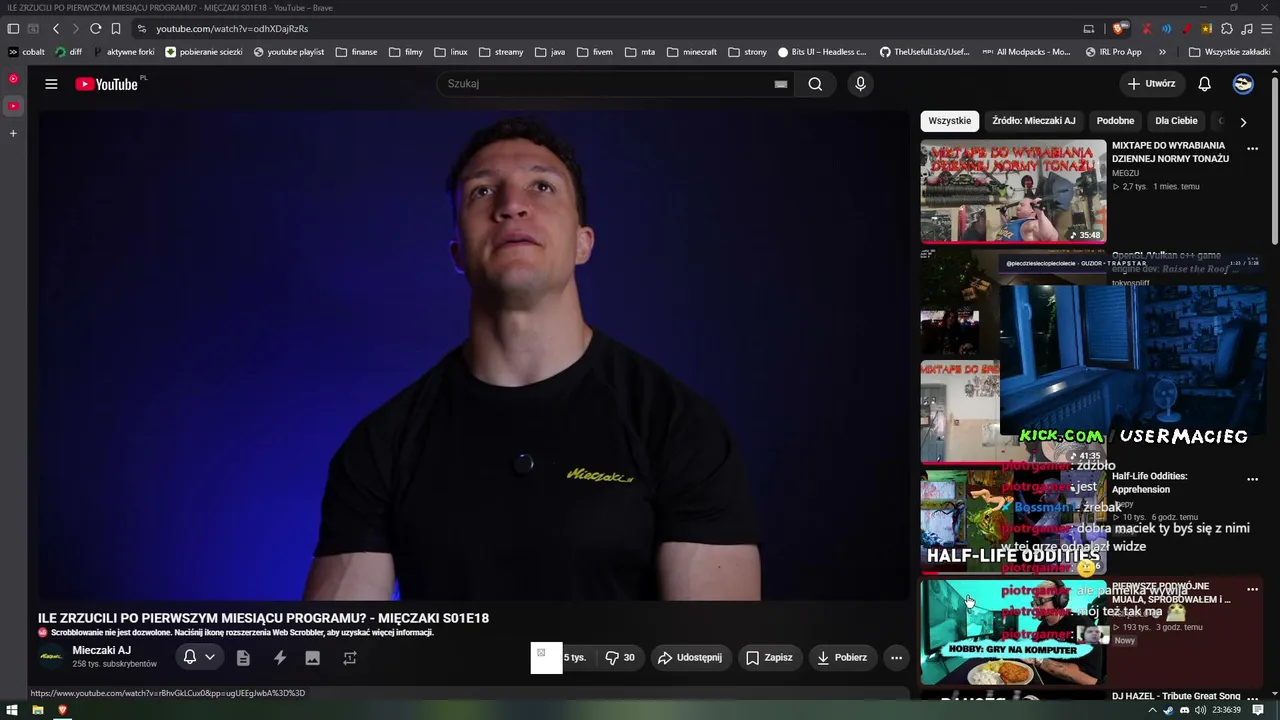The image size is (1280, 720).
Task: Open File Explorer from the taskbar
Action: [38, 710]
